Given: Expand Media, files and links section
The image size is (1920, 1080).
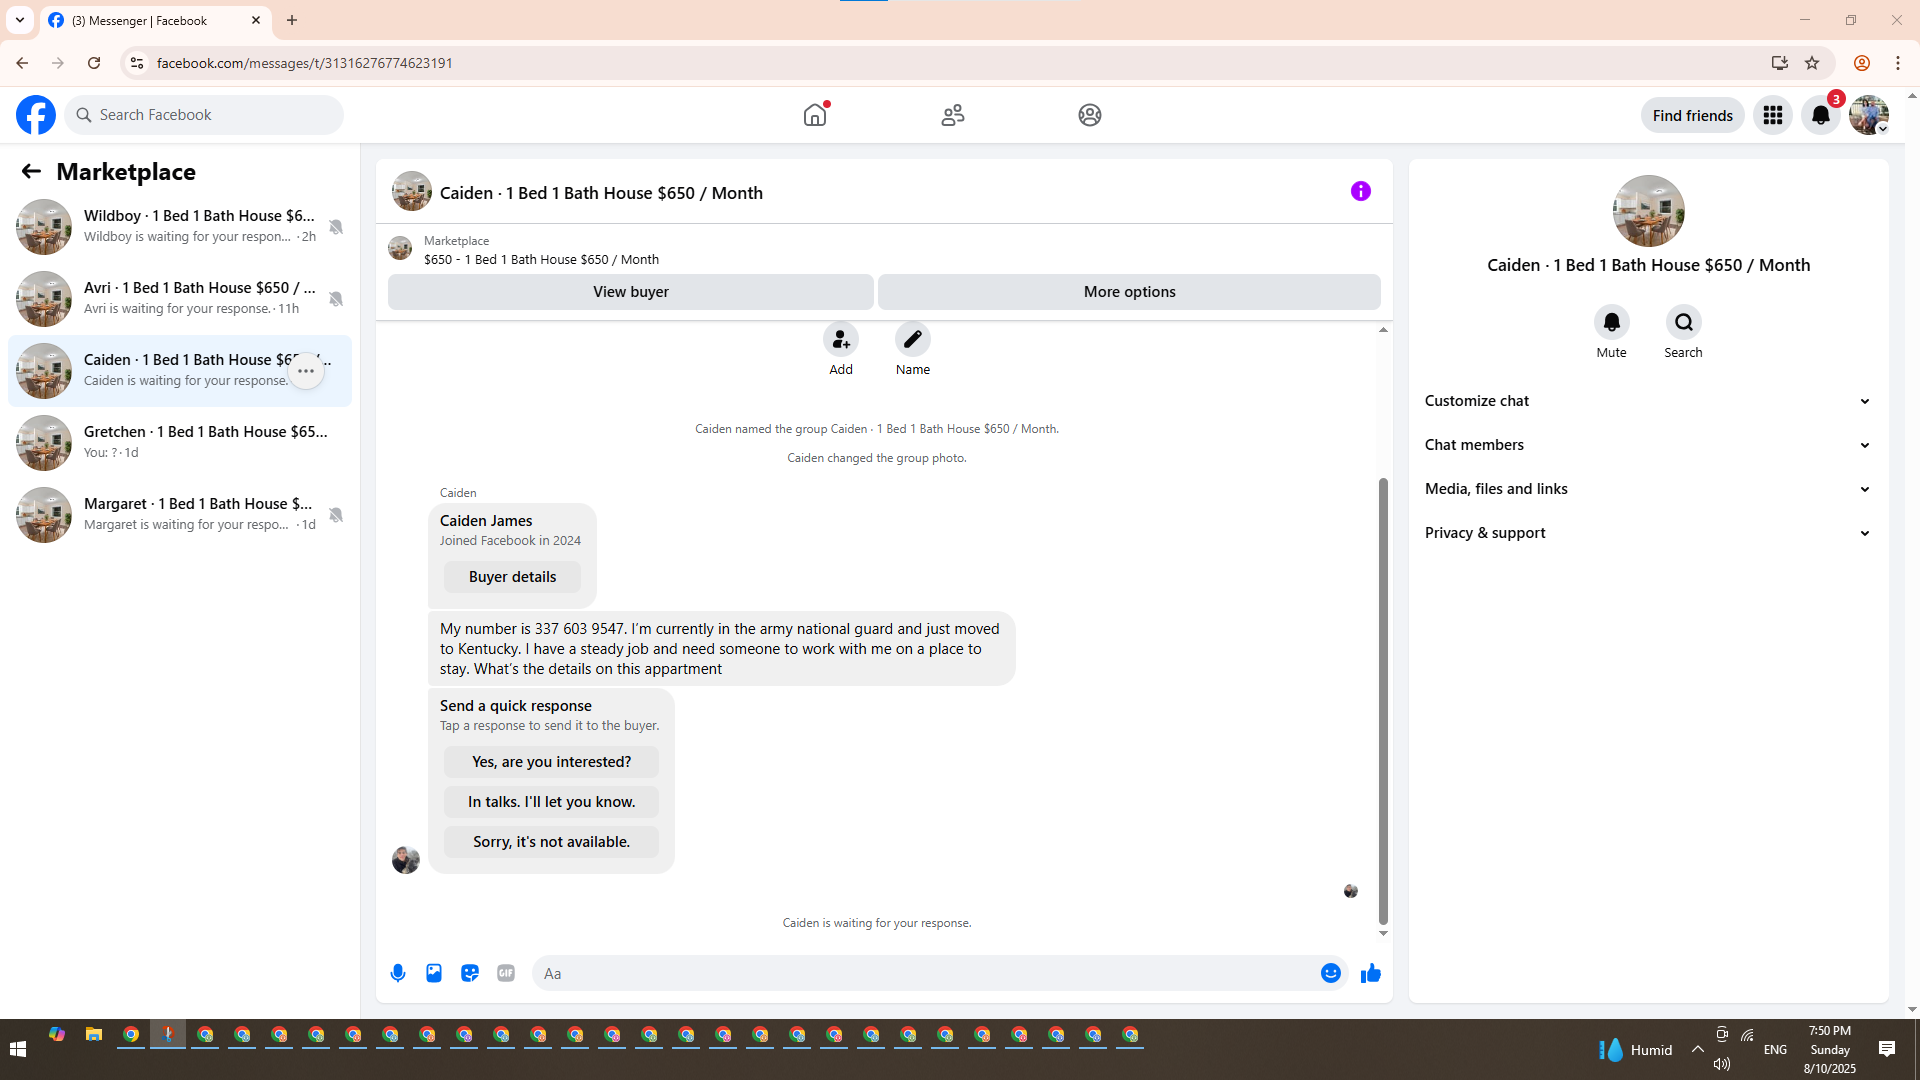Looking at the screenshot, I should [x=1648, y=489].
